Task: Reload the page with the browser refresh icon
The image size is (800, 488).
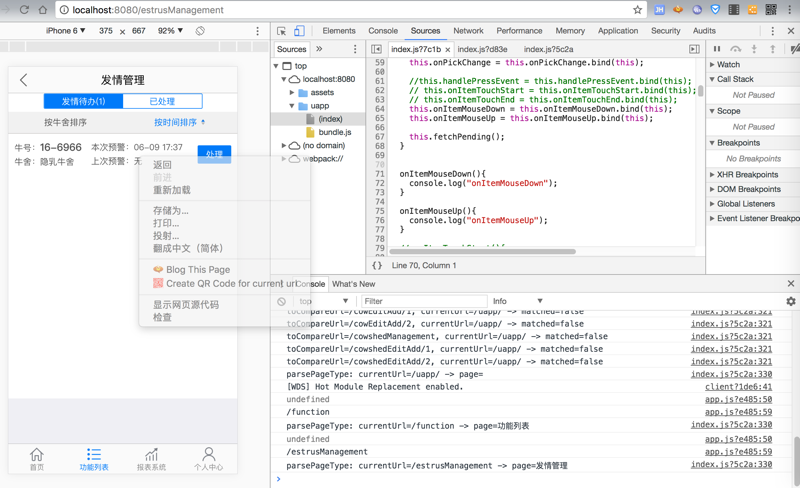Action: (x=24, y=10)
